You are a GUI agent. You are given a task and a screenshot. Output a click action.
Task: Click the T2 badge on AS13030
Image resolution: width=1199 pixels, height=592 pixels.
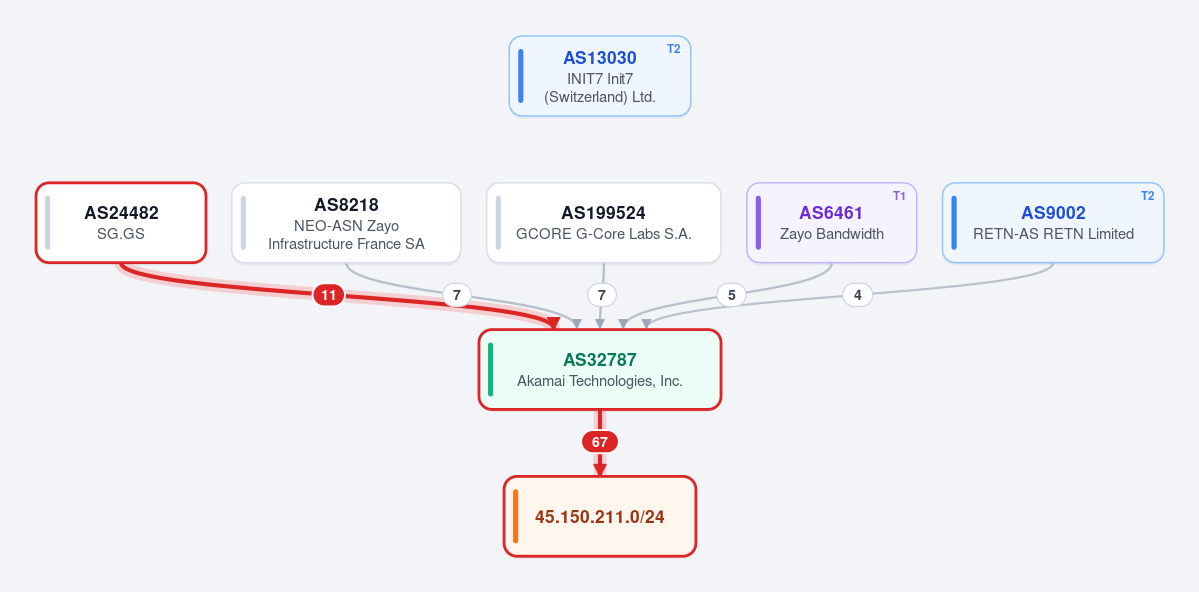pyautogui.click(x=674, y=49)
